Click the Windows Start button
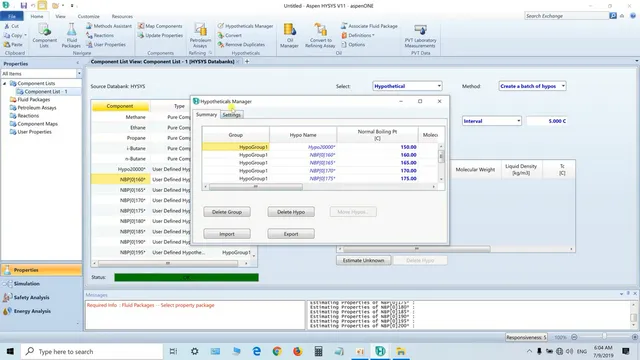This screenshot has height=360, width=640. [x=10, y=351]
